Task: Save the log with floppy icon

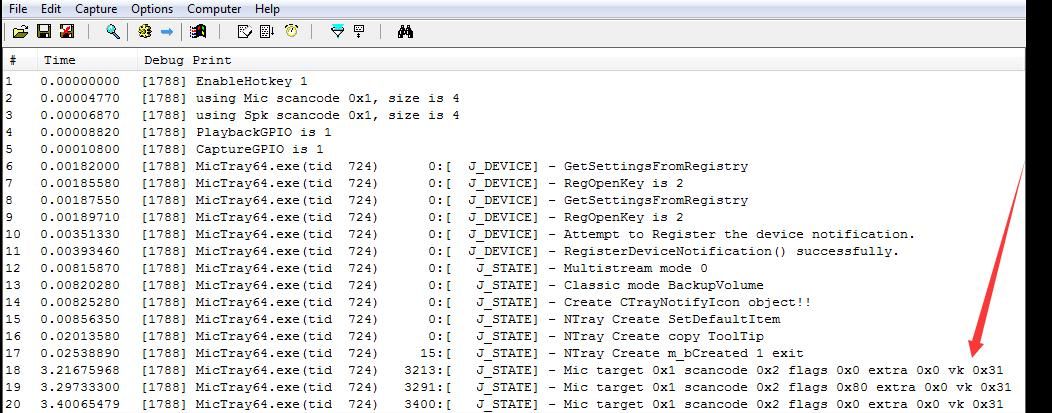Action: coord(44,32)
